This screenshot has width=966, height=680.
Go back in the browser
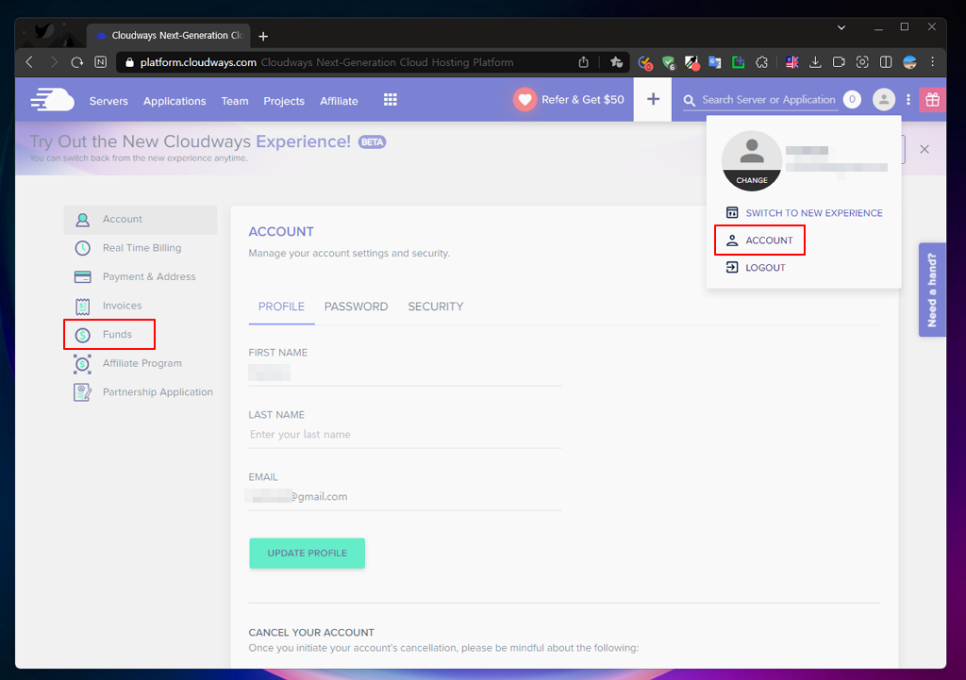(29, 62)
